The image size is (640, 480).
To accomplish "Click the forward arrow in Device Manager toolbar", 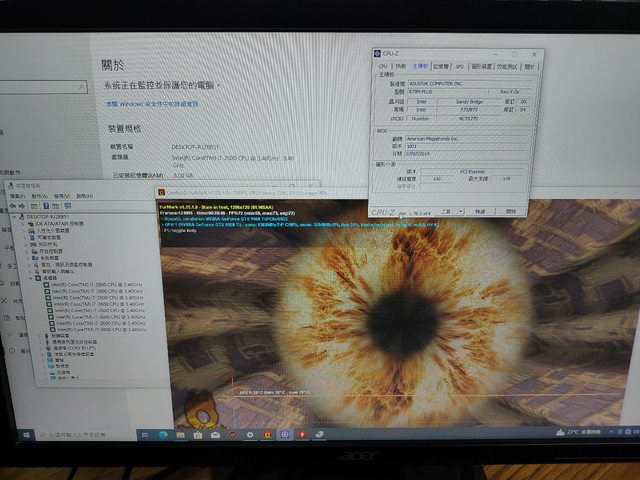I will point(21,206).
